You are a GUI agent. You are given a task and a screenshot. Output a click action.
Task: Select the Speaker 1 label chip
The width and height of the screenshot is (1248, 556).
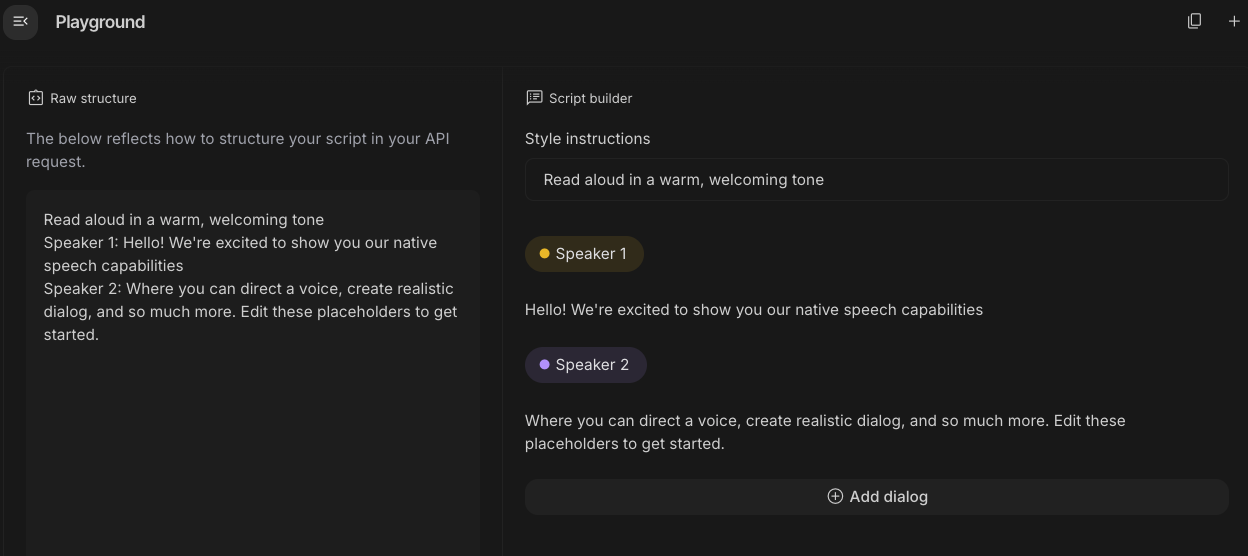(590, 254)
